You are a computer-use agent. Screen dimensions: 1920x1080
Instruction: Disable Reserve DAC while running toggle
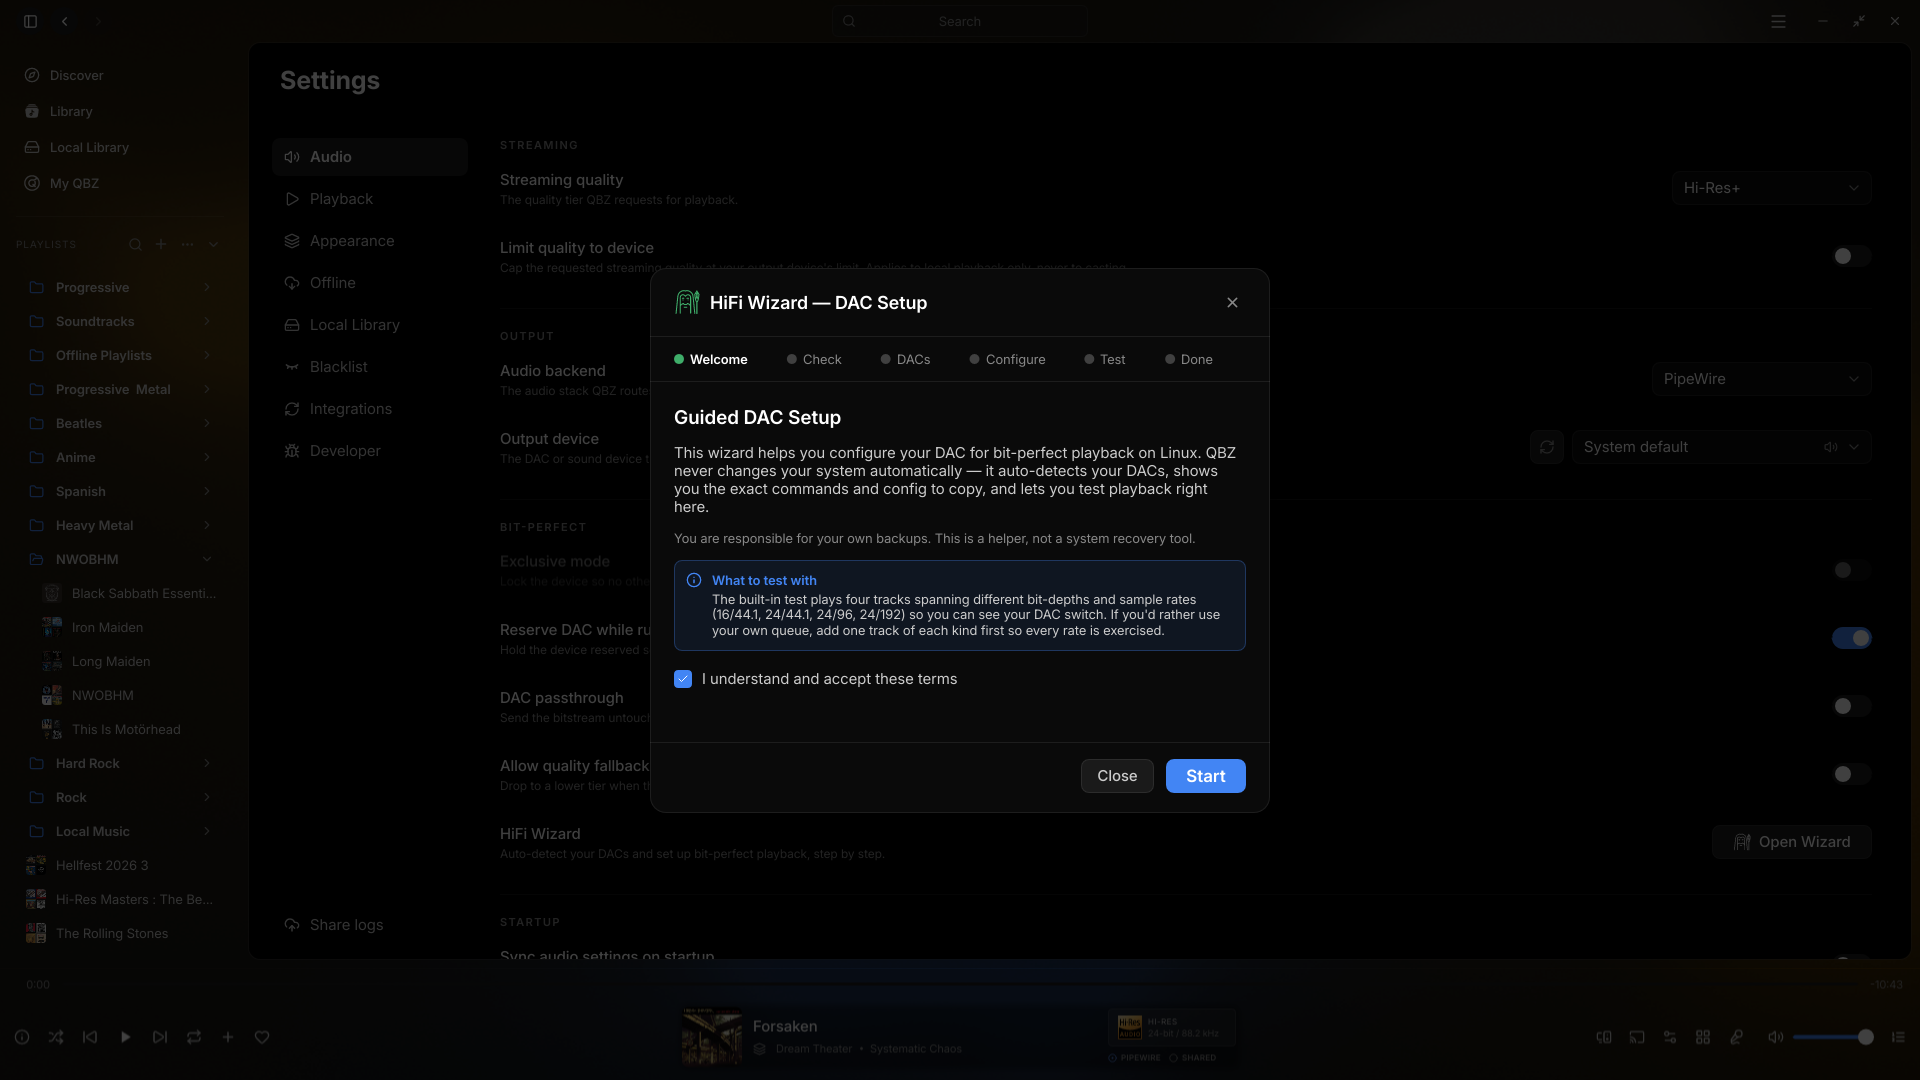[x=1851, y=638]
